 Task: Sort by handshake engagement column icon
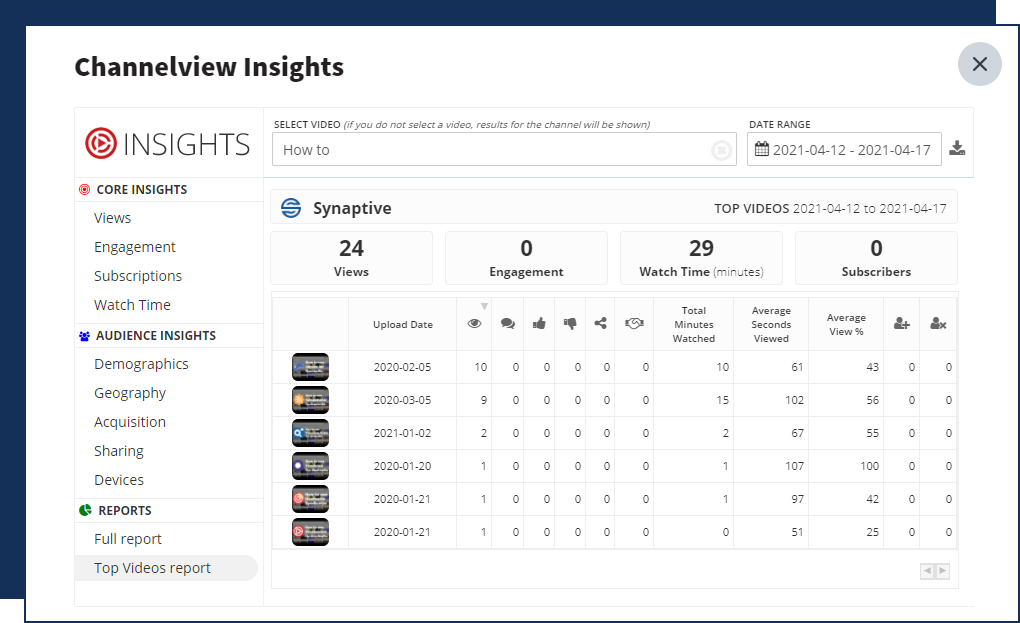coord(634,323)
